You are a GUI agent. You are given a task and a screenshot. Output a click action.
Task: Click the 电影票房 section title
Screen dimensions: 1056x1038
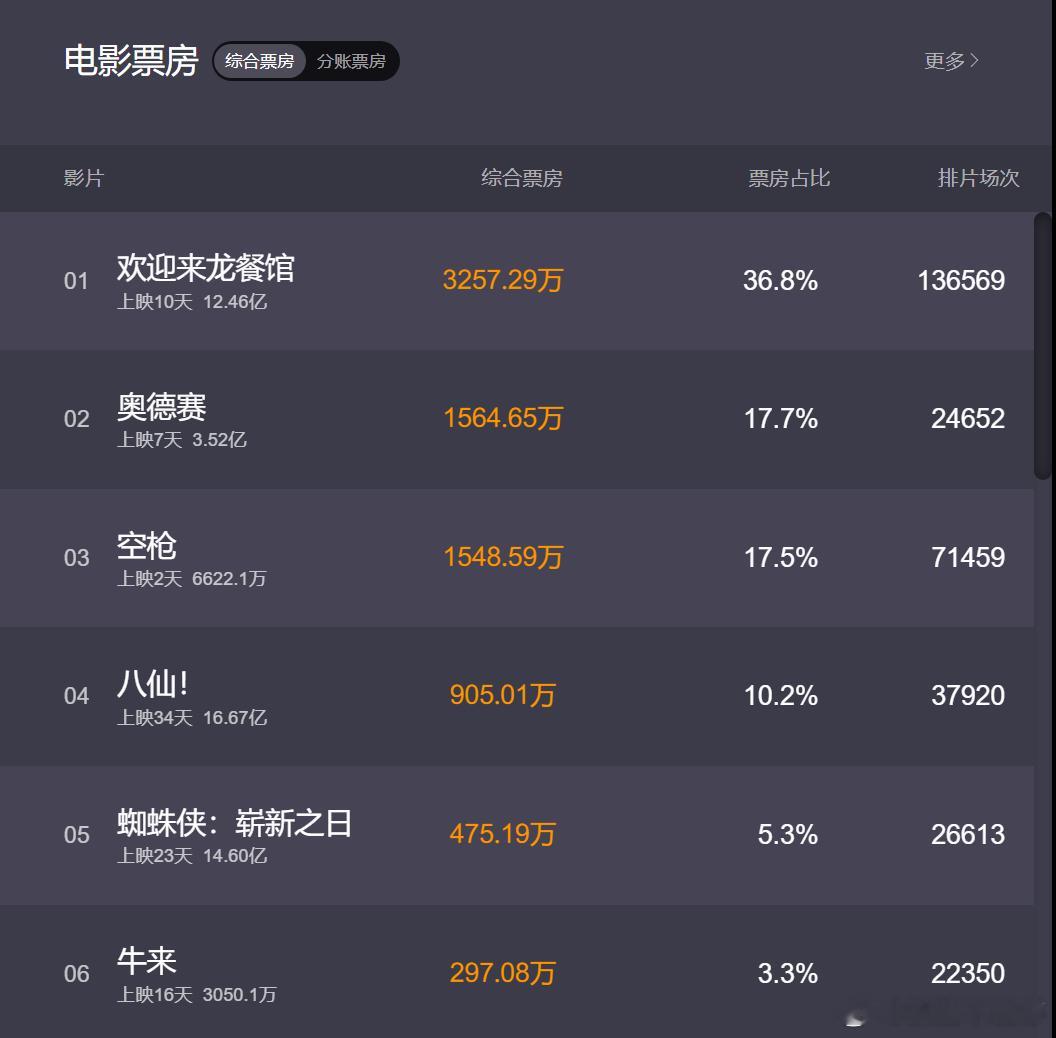click(131, 61)
